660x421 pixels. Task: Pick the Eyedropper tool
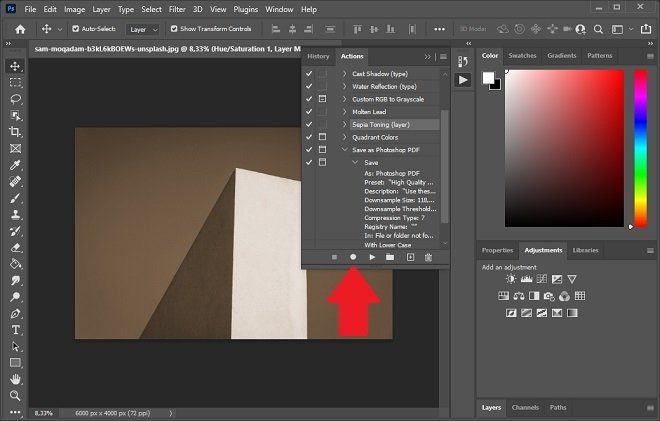pyautogui.click(x=15, y=165)
